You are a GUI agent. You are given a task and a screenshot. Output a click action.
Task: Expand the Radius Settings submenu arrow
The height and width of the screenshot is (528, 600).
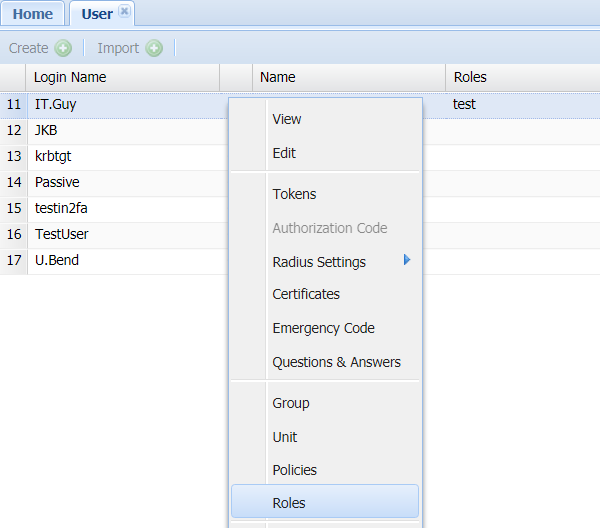click(407, 260)
